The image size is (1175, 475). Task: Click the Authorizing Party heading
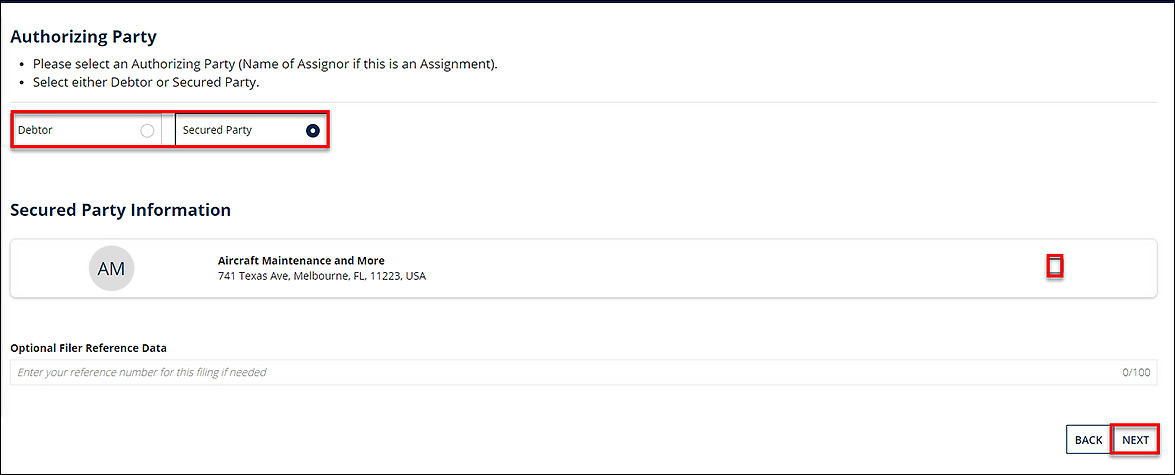pyautogui.click(x=83, y=38)
